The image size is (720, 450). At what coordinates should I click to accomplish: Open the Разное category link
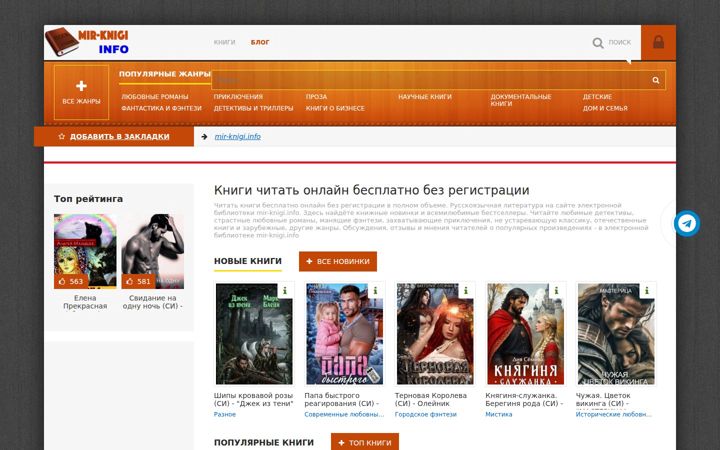coord(225,414)
